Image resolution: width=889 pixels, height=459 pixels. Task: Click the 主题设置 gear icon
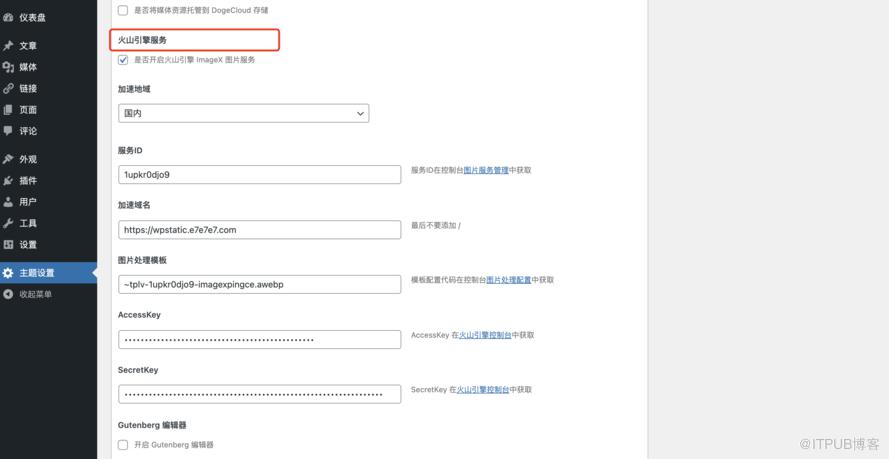(8, 273)
